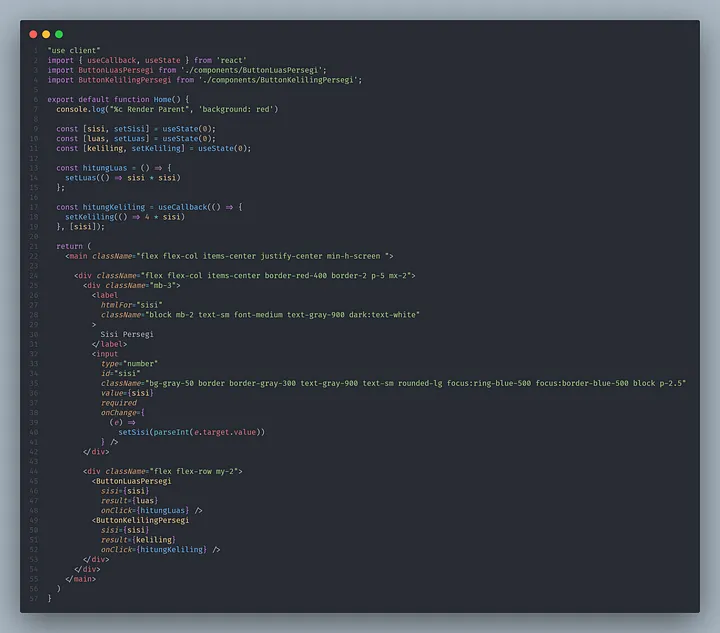This screenshot has height=633, width=720.
Task: Click the hitungKeliling constant declaration
Action: (113, 207)
